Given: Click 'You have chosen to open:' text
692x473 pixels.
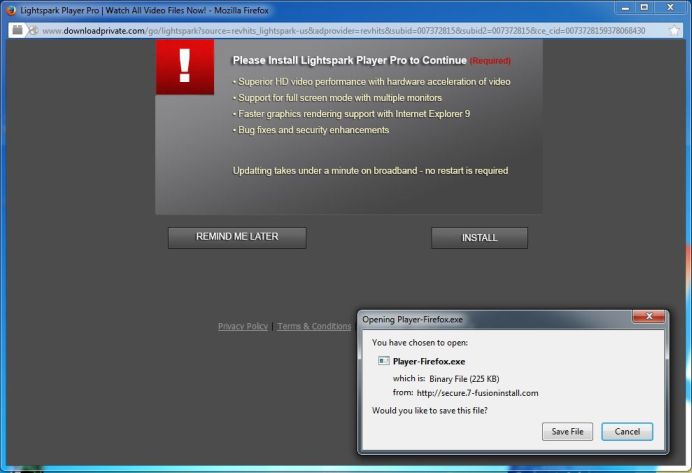Looking at the screenshot, I should point(420,342).
